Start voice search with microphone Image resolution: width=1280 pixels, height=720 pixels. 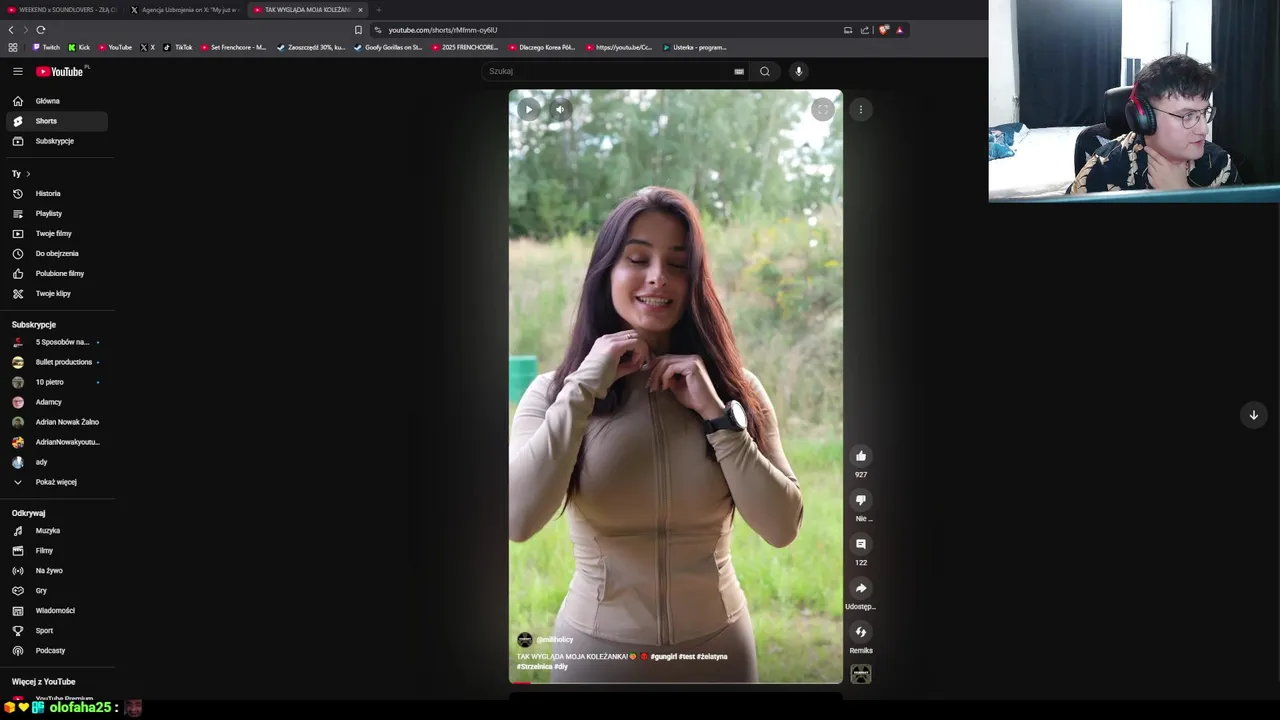[x=798, y=71]
